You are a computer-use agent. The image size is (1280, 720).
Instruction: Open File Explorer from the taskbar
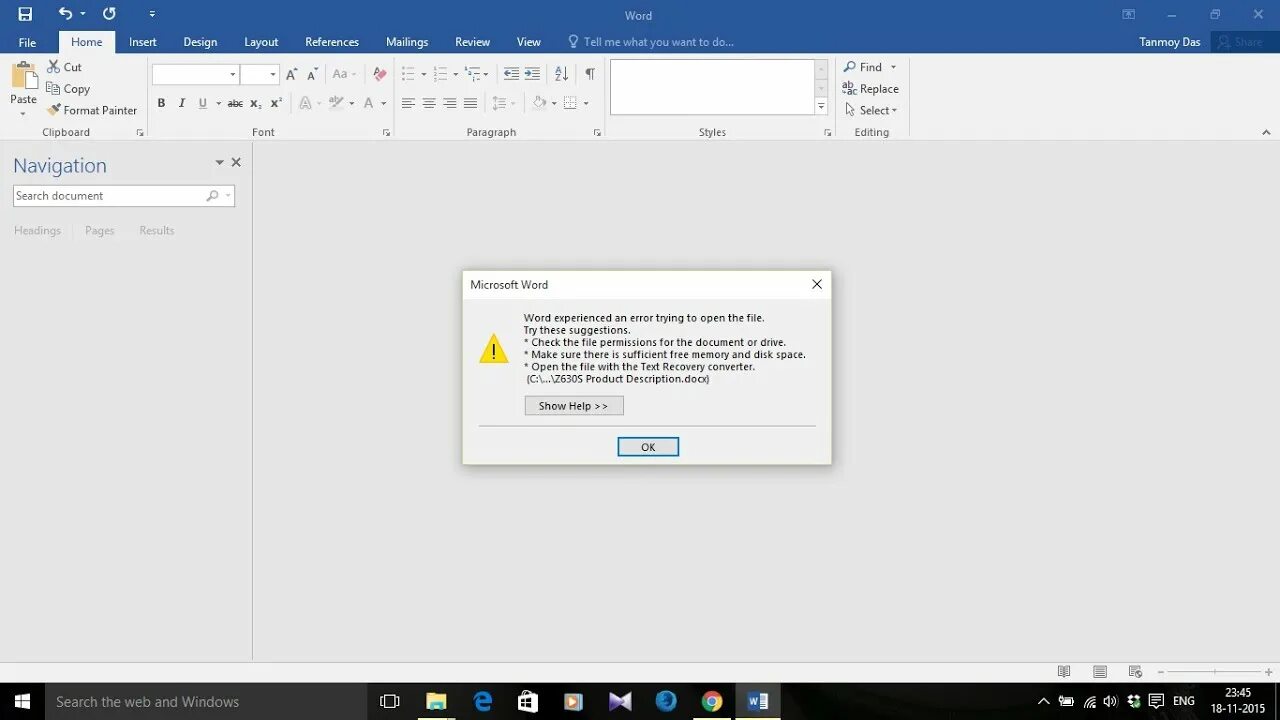(x=437, y=702)
